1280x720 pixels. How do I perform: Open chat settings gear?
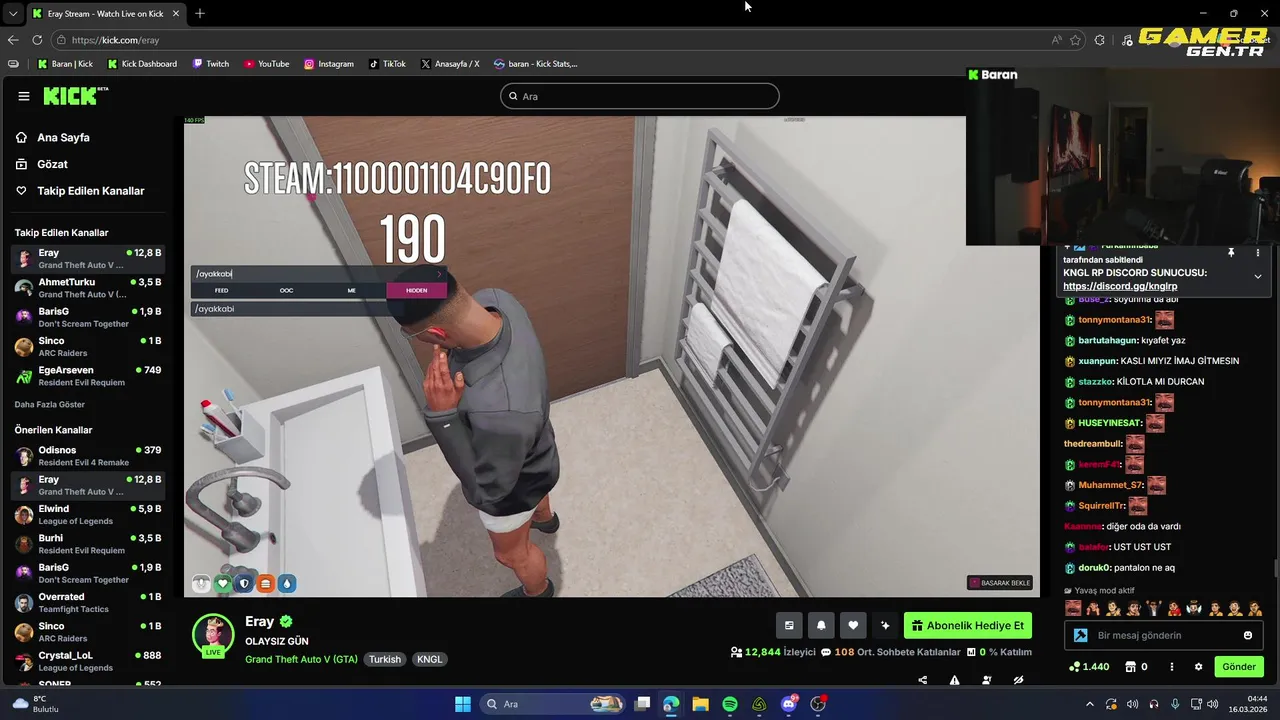(x=1199, y=667)
